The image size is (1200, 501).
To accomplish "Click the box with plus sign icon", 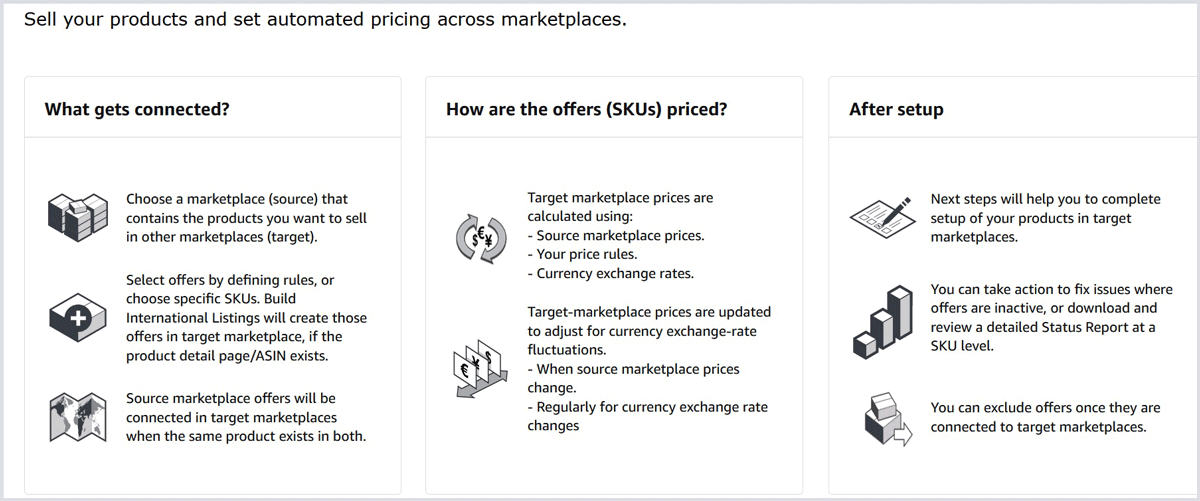I will coord(77,318).
